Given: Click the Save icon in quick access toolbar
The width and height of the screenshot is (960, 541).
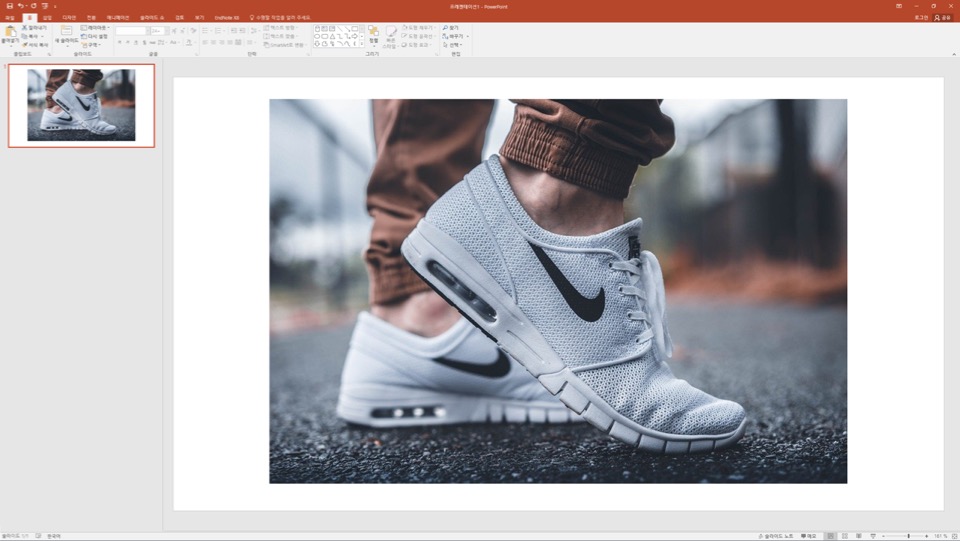Looking at the screenshot, I should (x=9, y=6).
